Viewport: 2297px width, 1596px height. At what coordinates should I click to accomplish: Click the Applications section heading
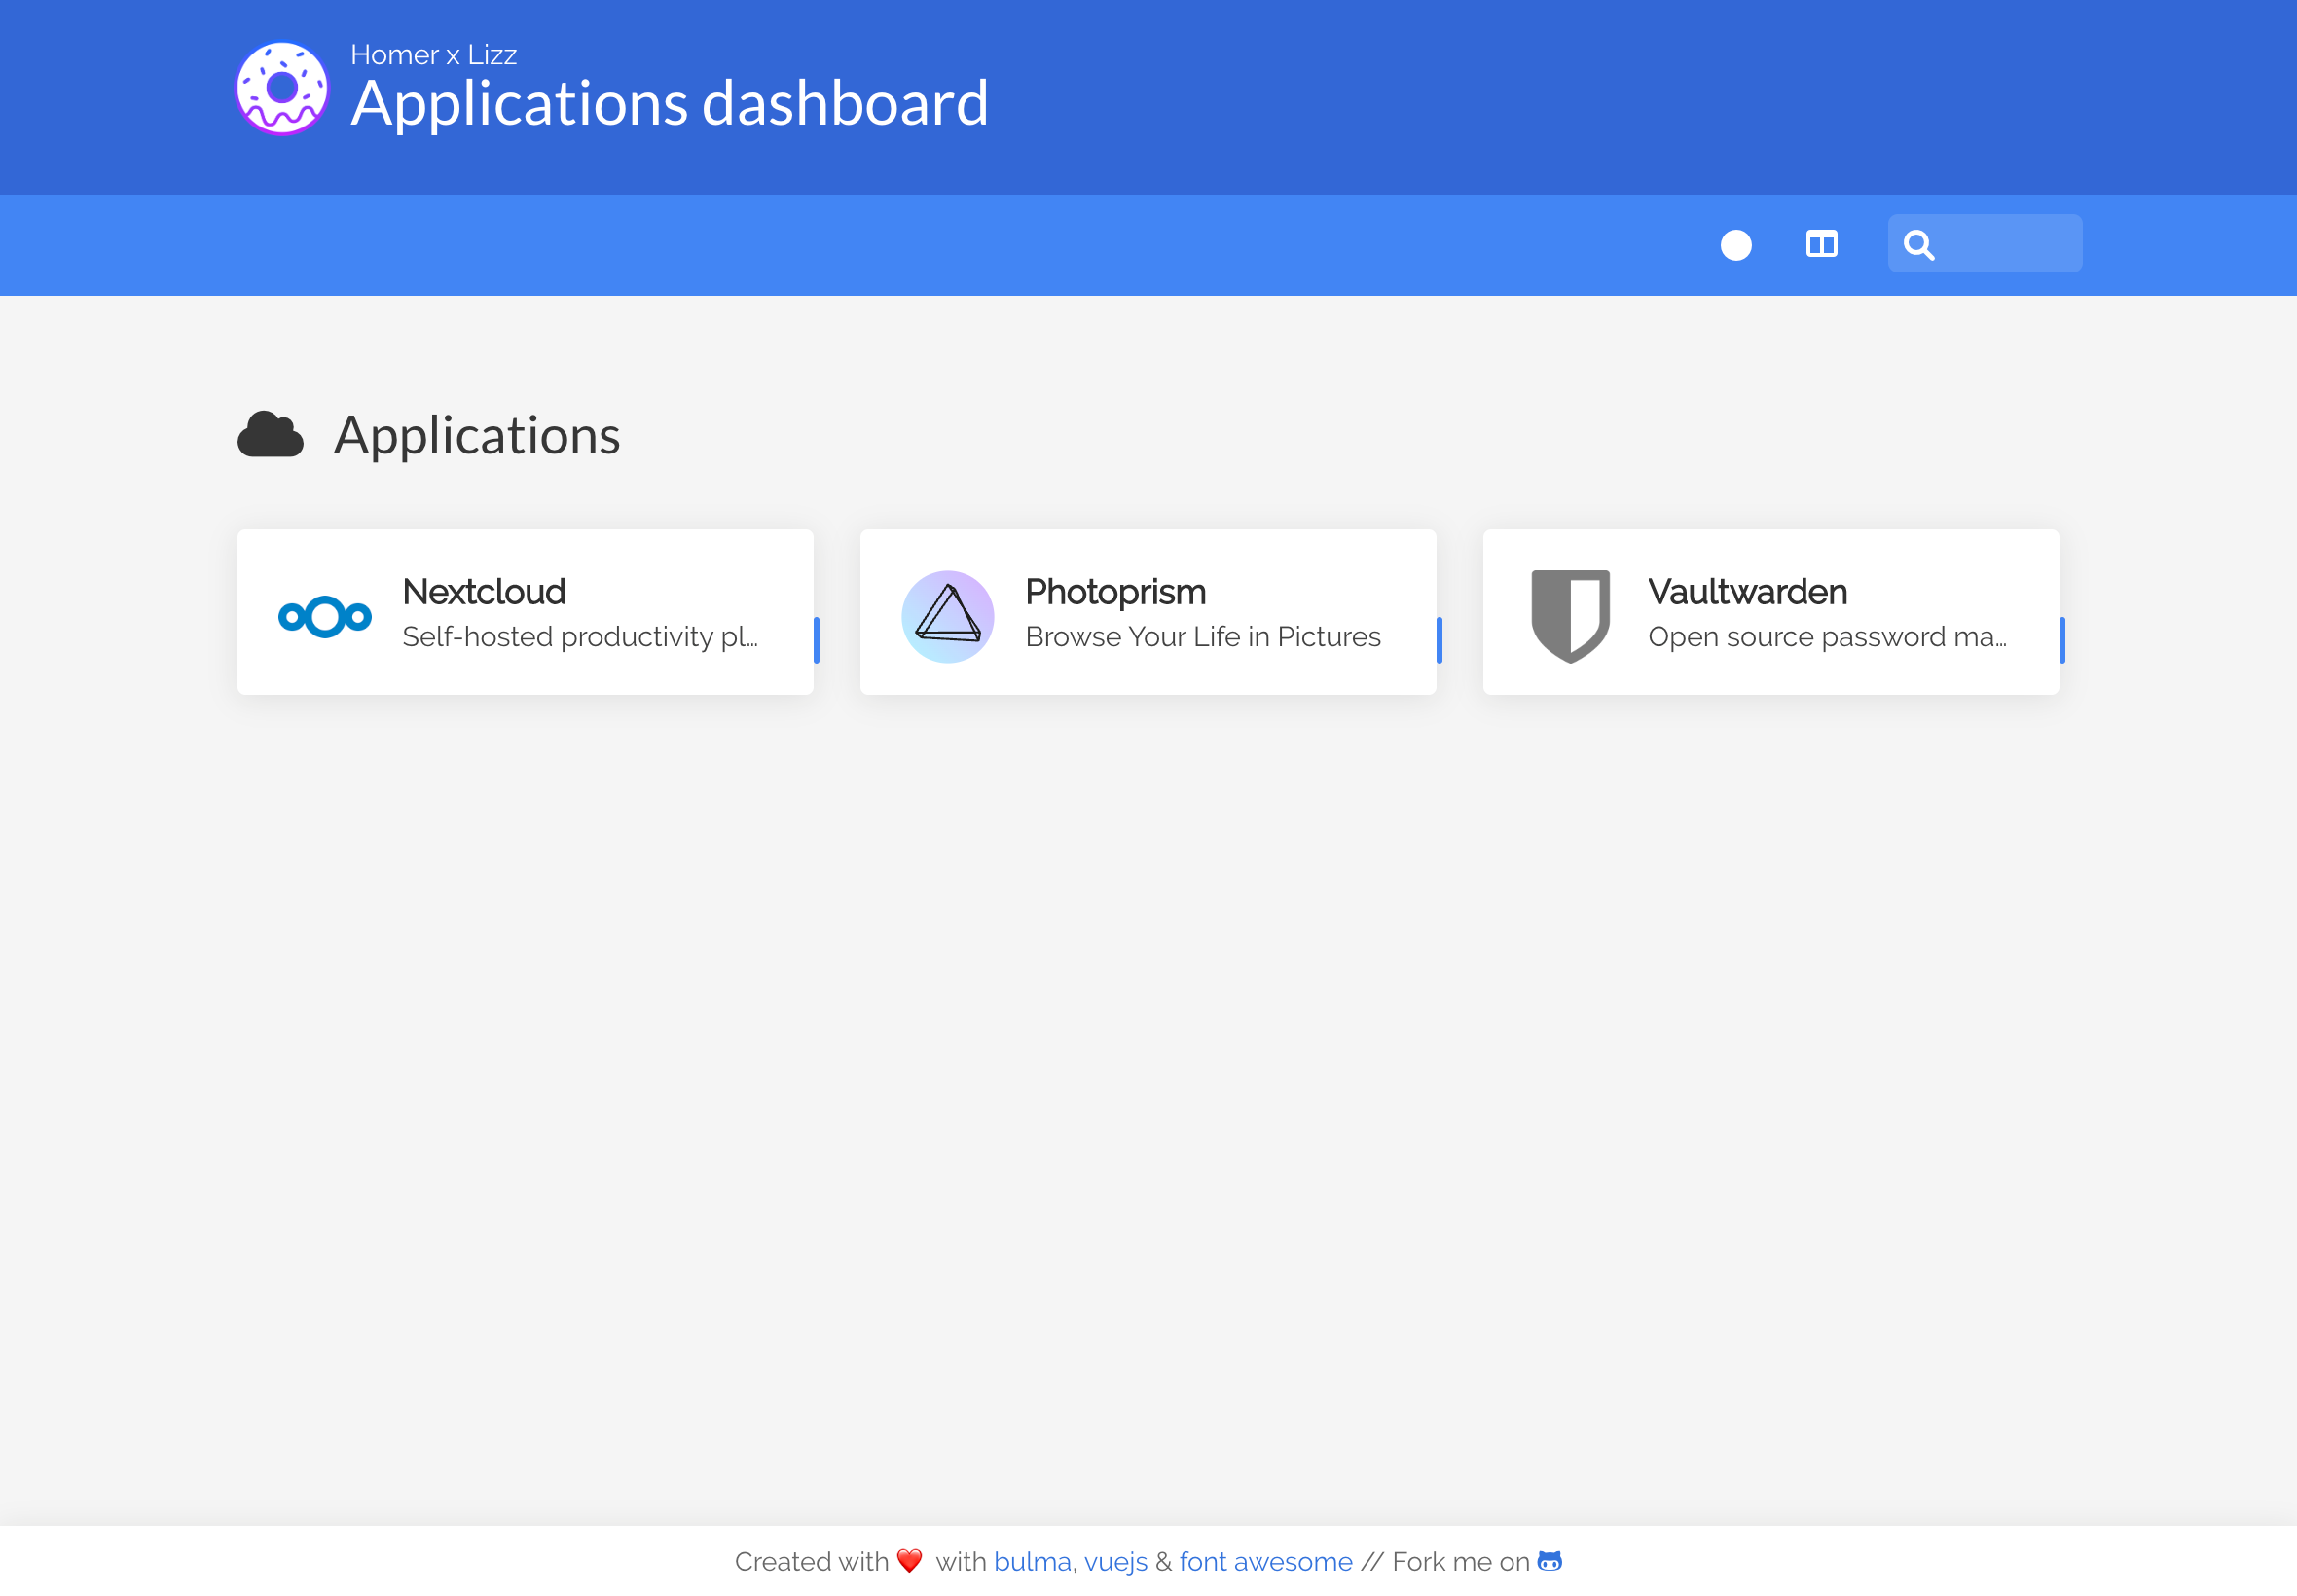tap(477, 436)
